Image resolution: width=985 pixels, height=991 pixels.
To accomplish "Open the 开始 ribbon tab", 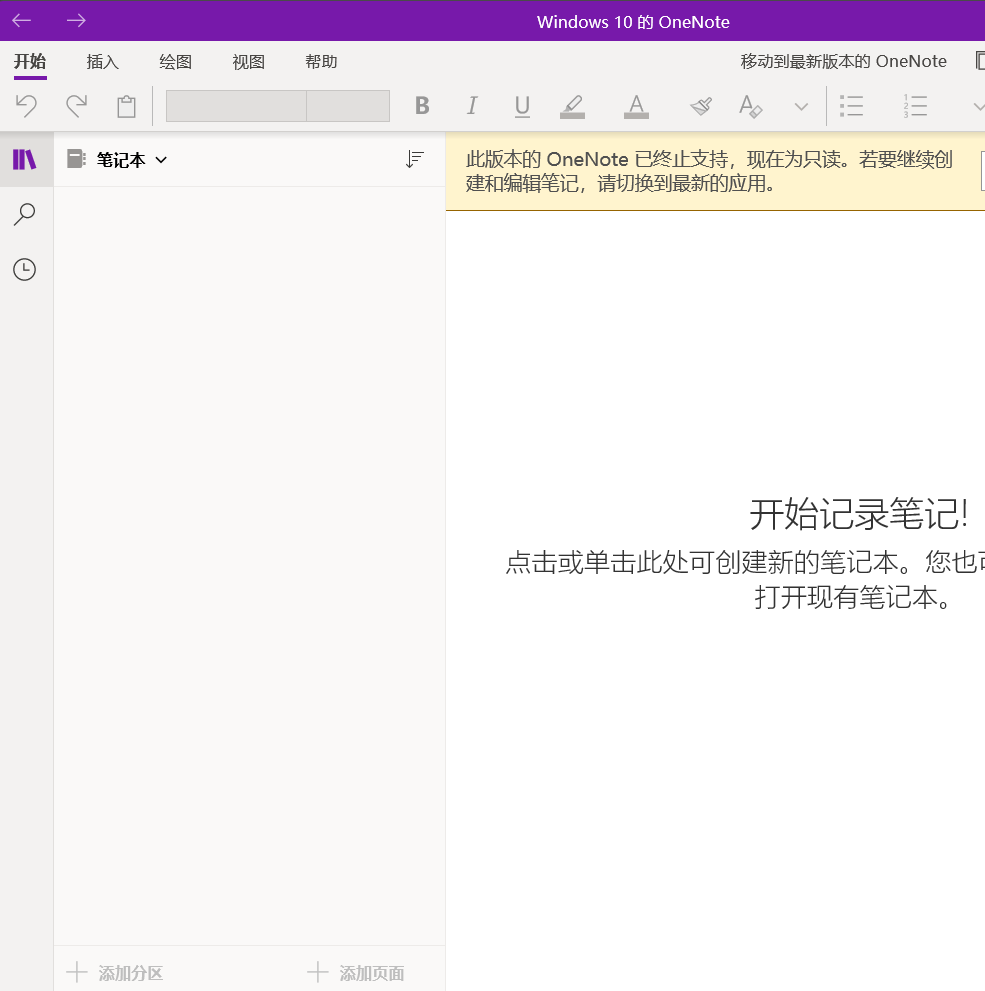I will pyautogui.click(x=30, y=61).
